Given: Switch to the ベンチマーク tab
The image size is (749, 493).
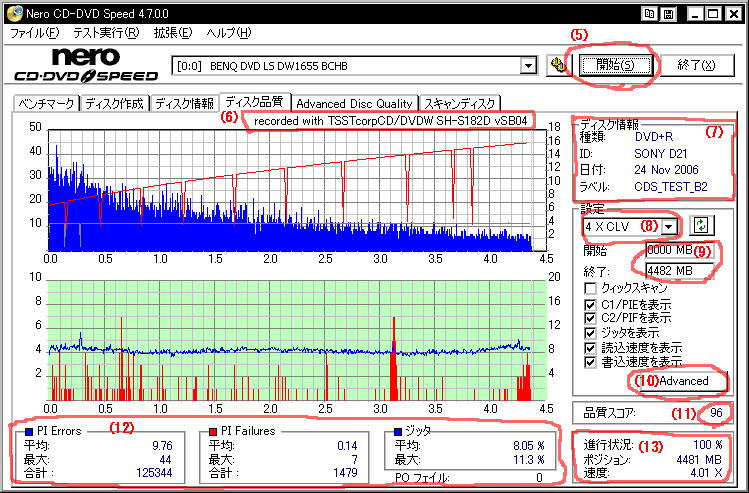Looking at the screenshot, I should [x=46, y=104].
